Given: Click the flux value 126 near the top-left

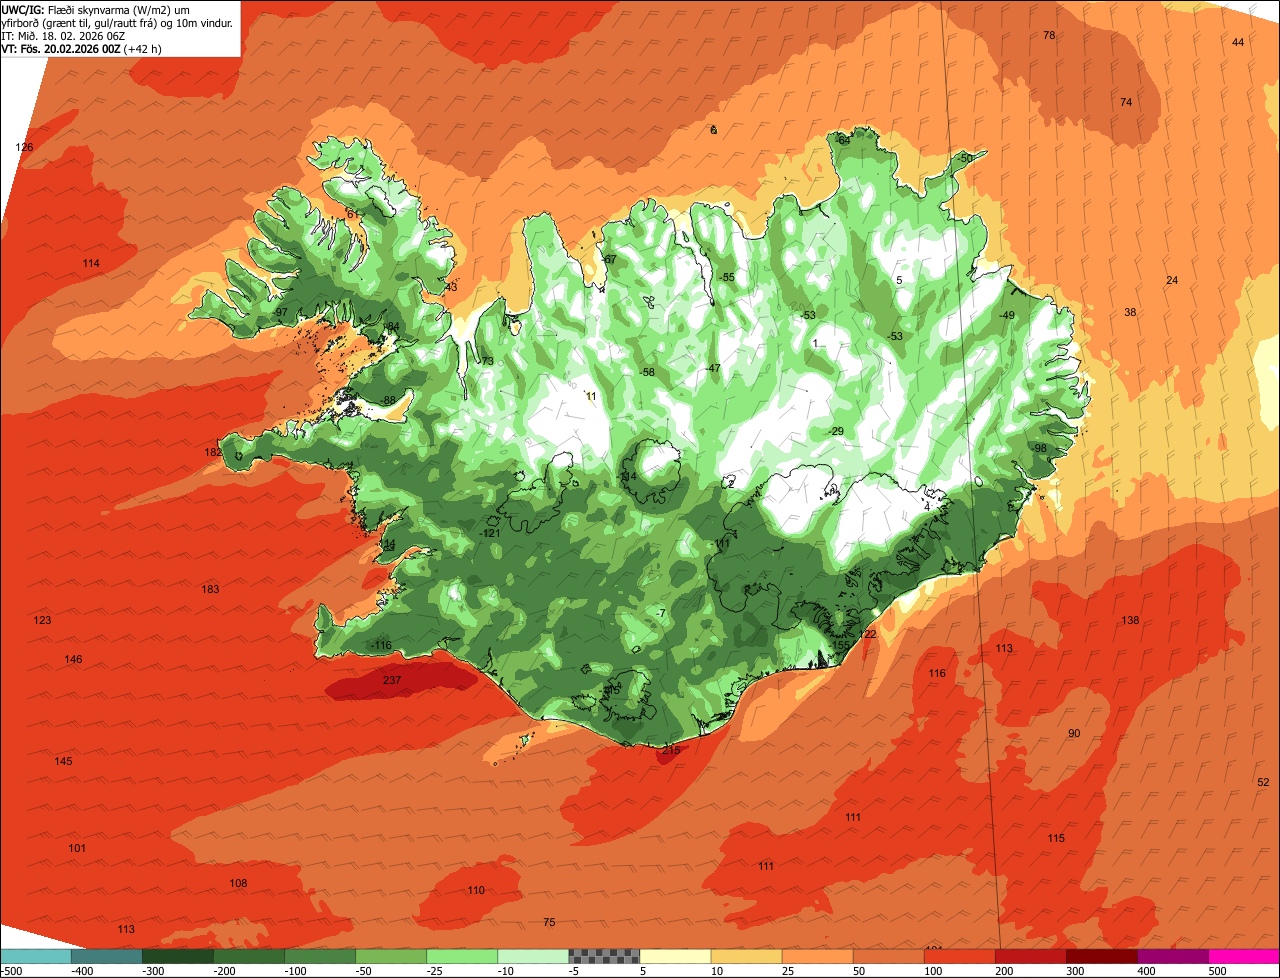Looking at the screenshot, I should [24, 147].
